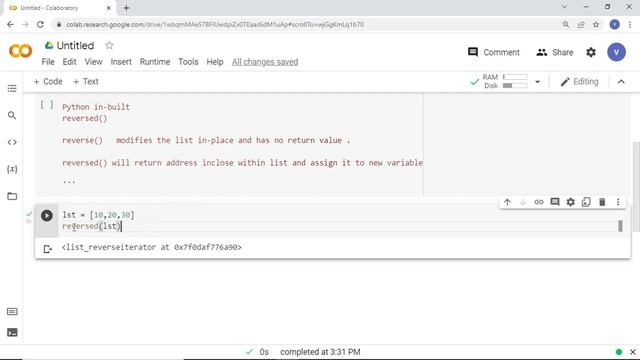Click the green connection status dot
Screen dimensions: 640x360
click(619, 352)
